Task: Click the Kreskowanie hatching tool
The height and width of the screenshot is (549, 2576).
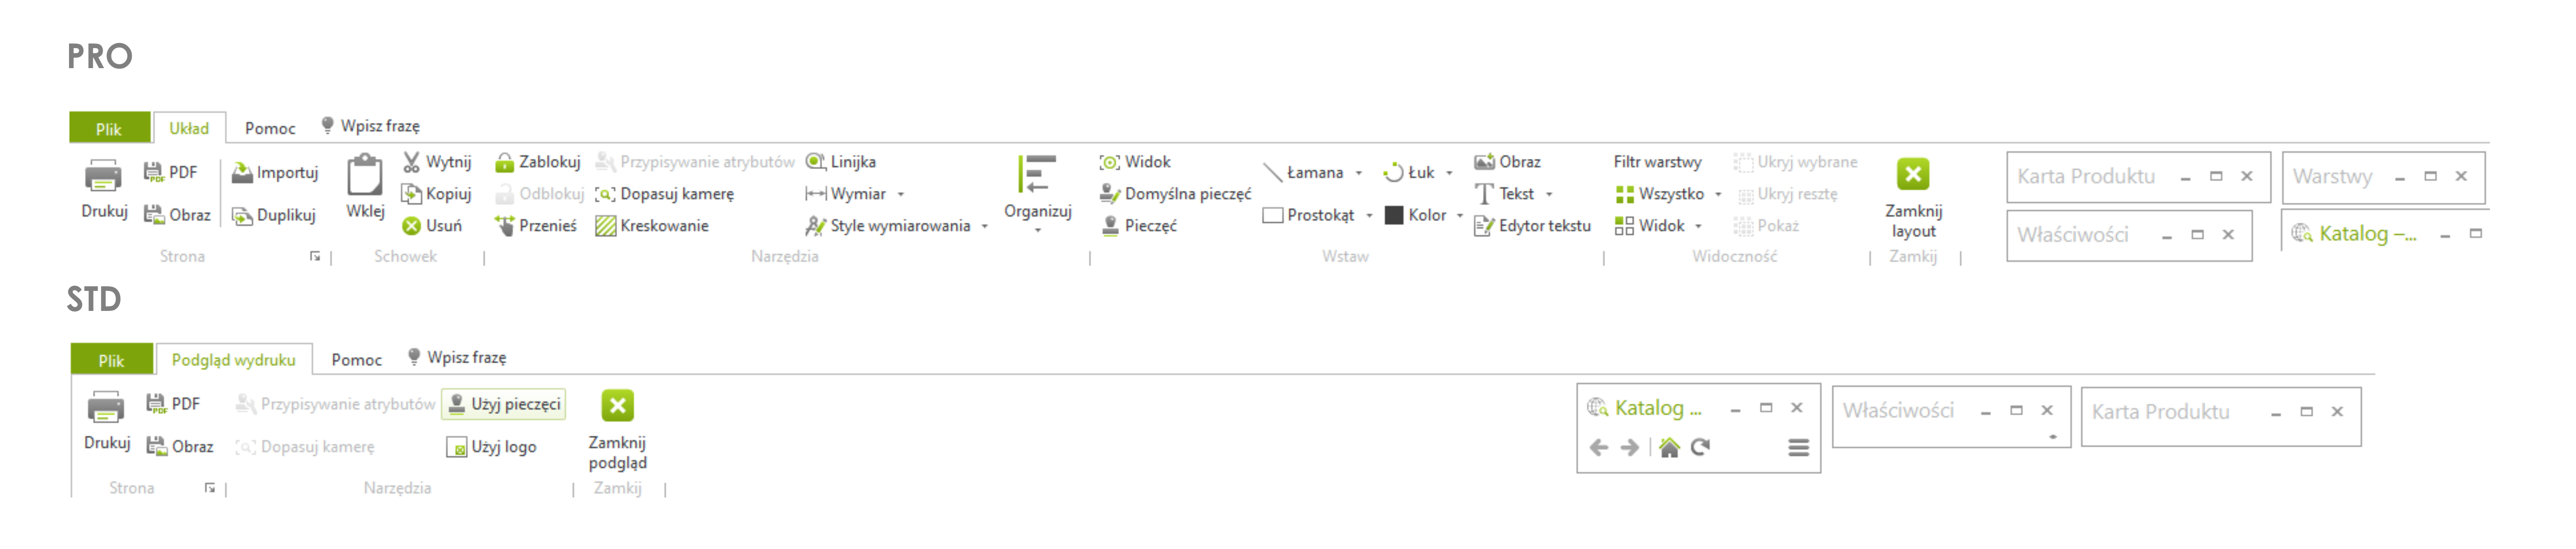Action: coord(652,226)
